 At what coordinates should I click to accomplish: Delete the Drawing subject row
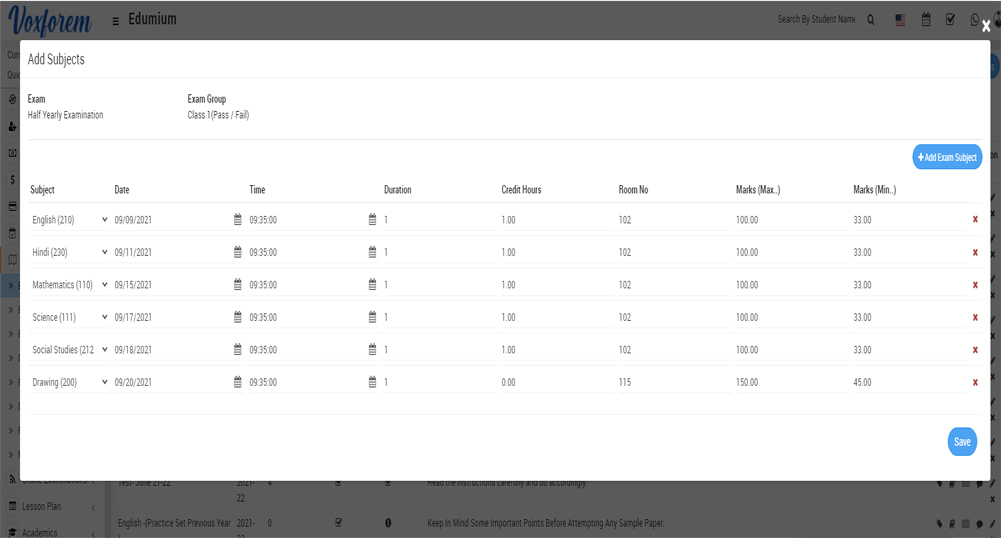pos(975,383)
